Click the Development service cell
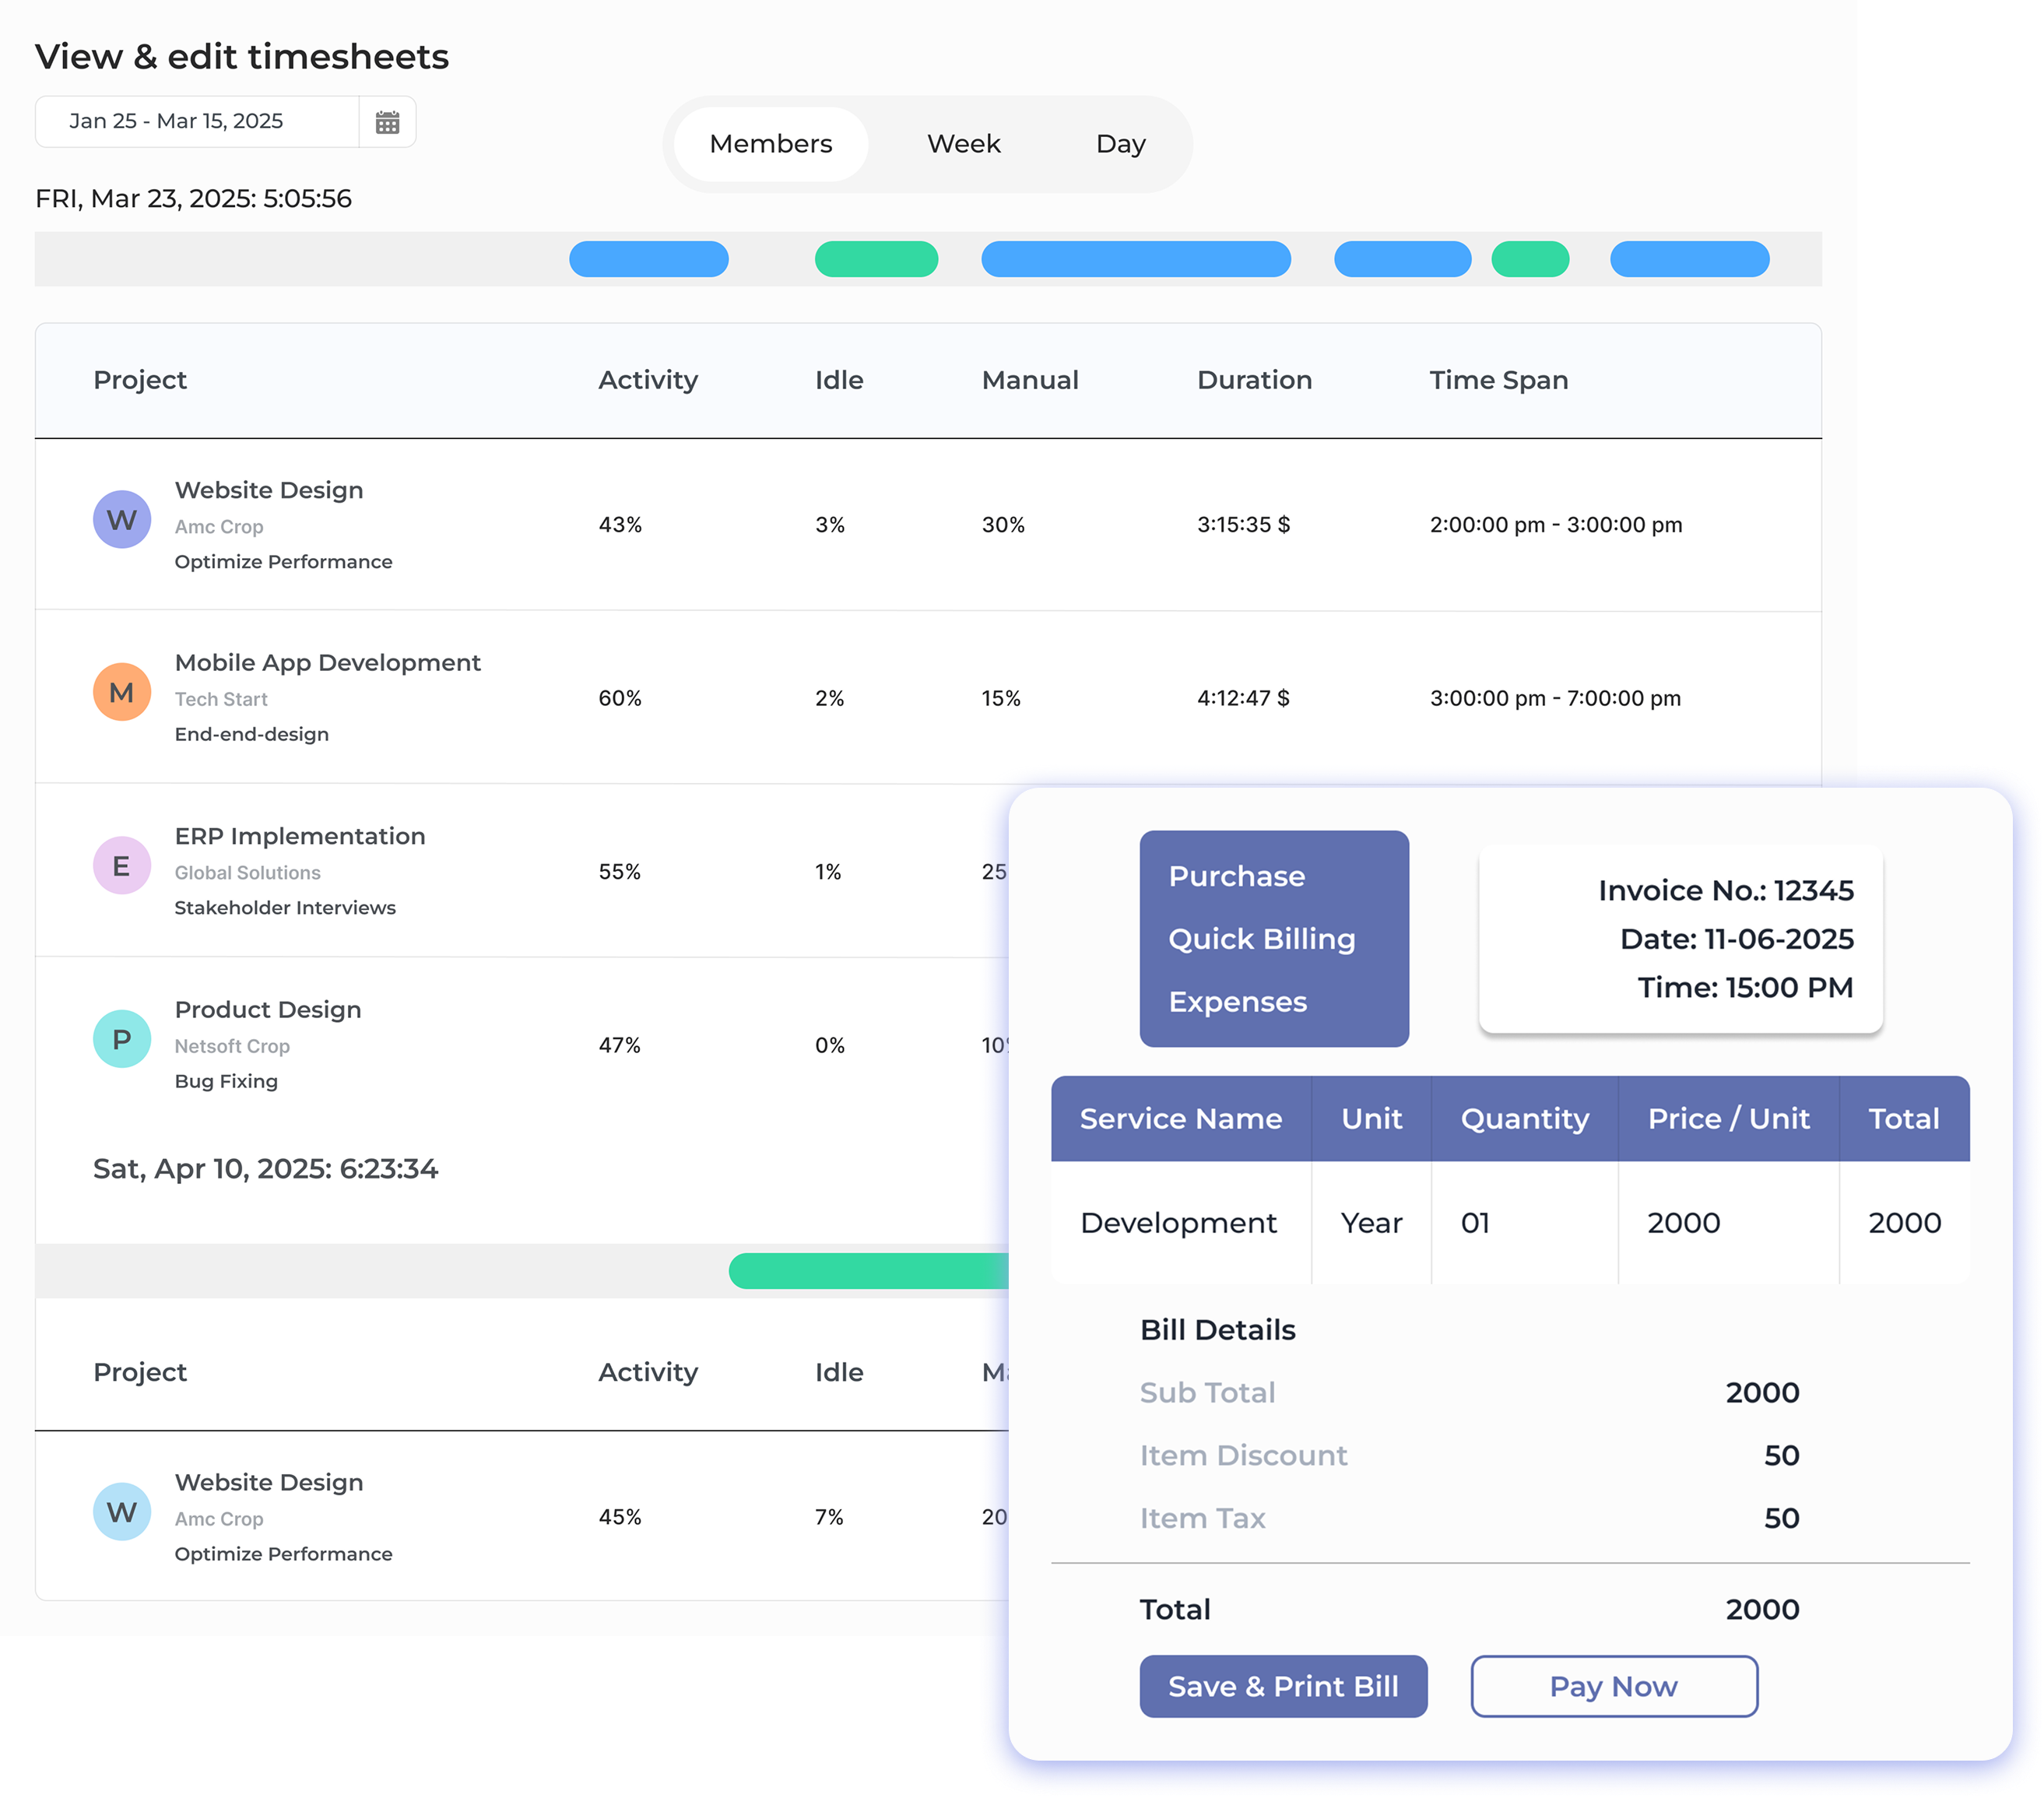Viewport: 2044px width, 1798px height. click(x=1179, y=1223)
